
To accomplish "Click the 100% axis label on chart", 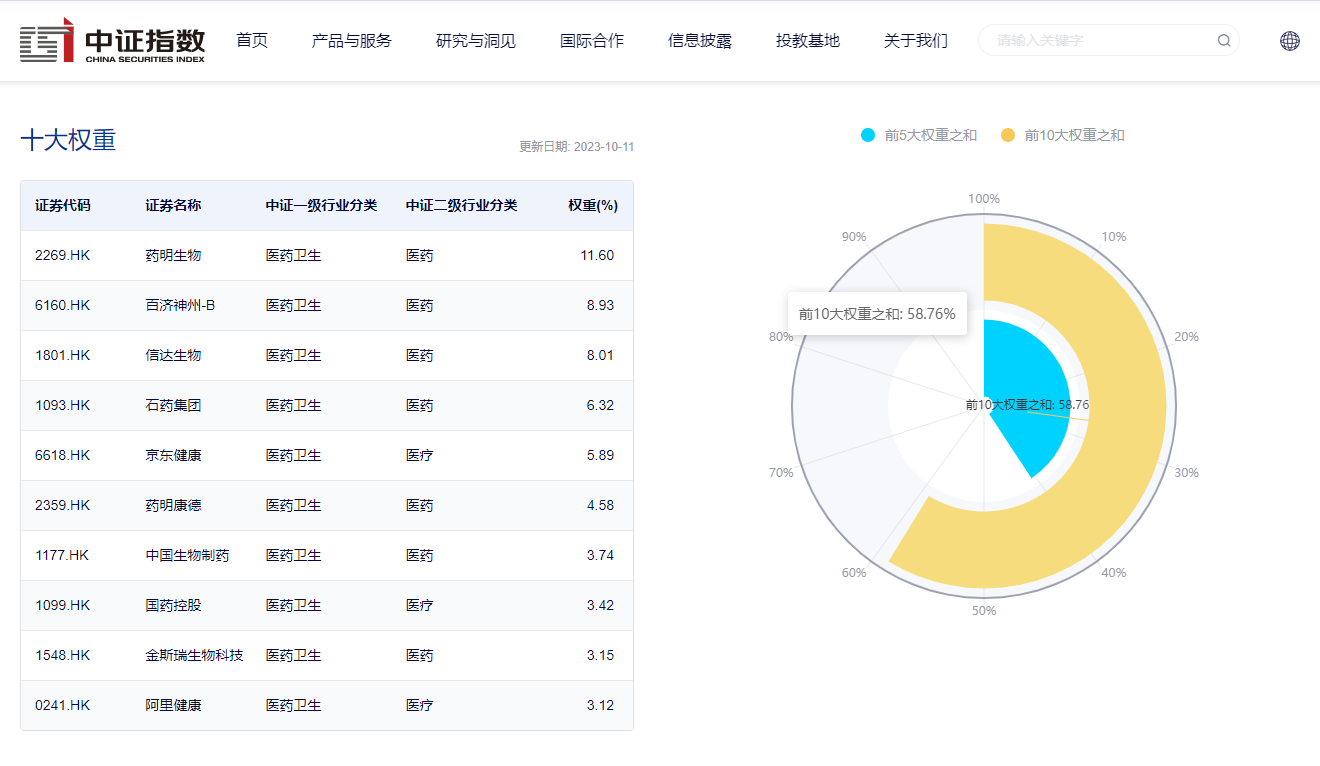I will [x=984, y=198].
